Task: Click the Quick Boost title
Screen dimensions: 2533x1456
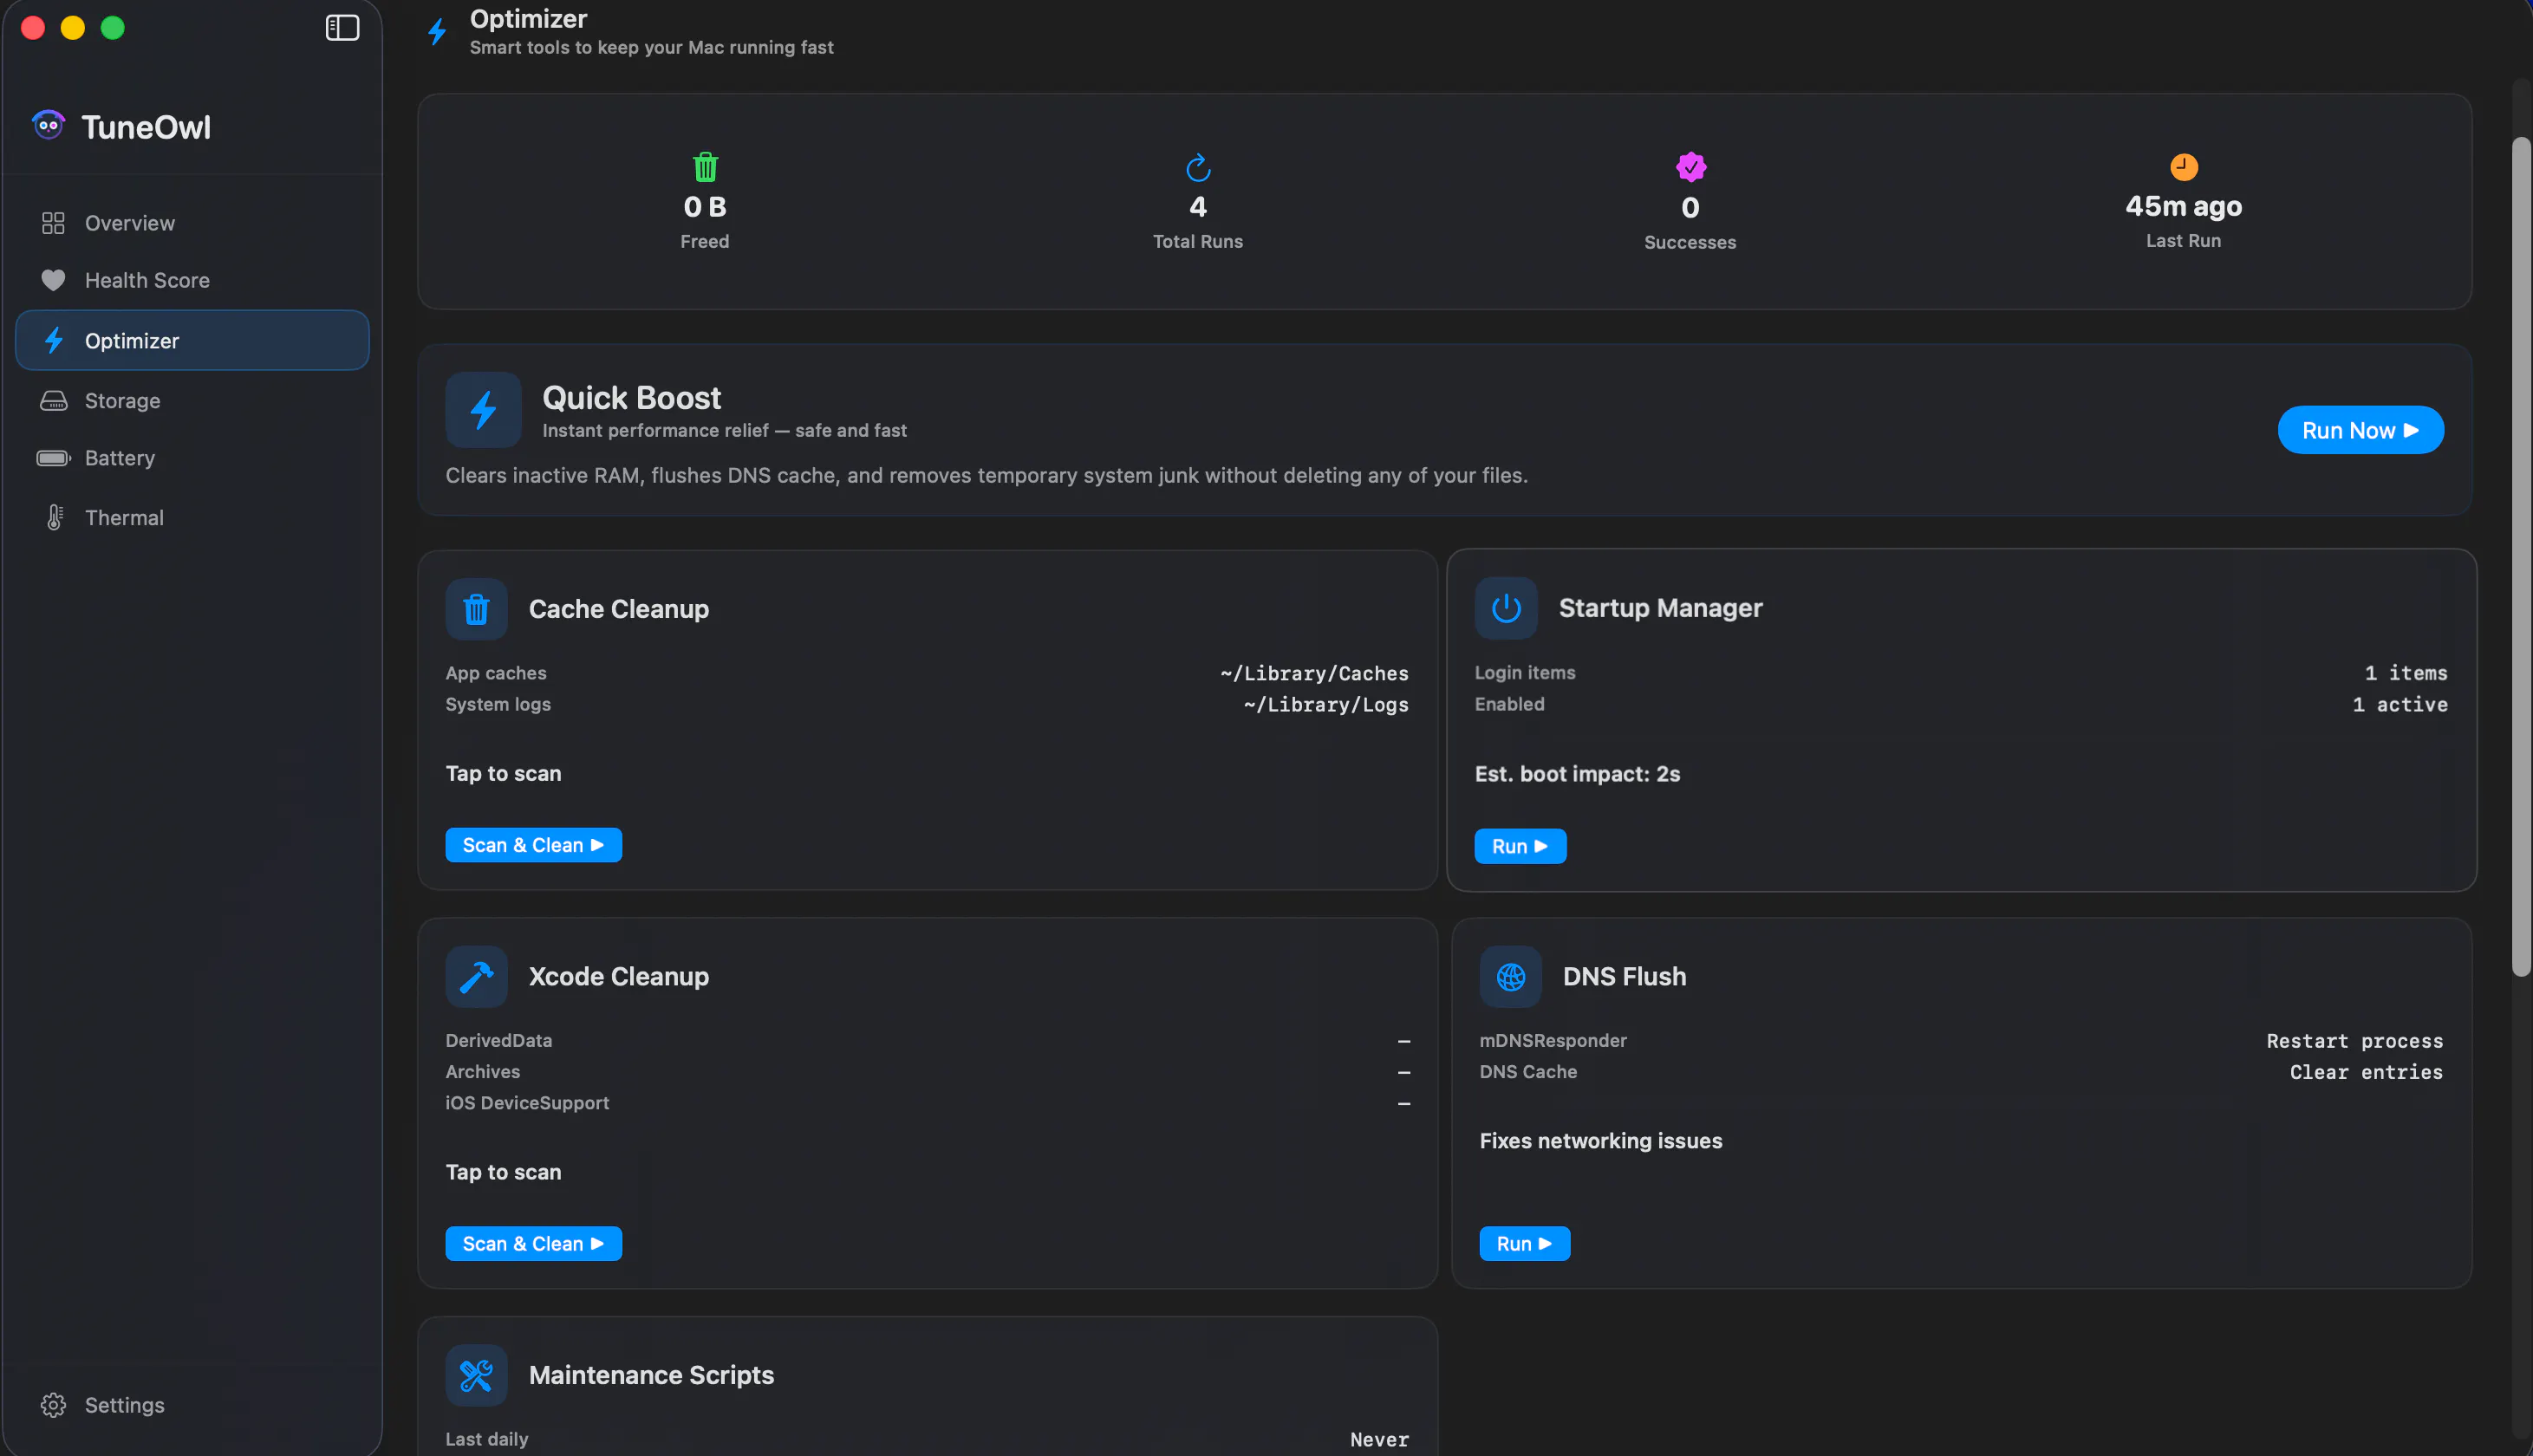Action: click(x=631, y=398)
